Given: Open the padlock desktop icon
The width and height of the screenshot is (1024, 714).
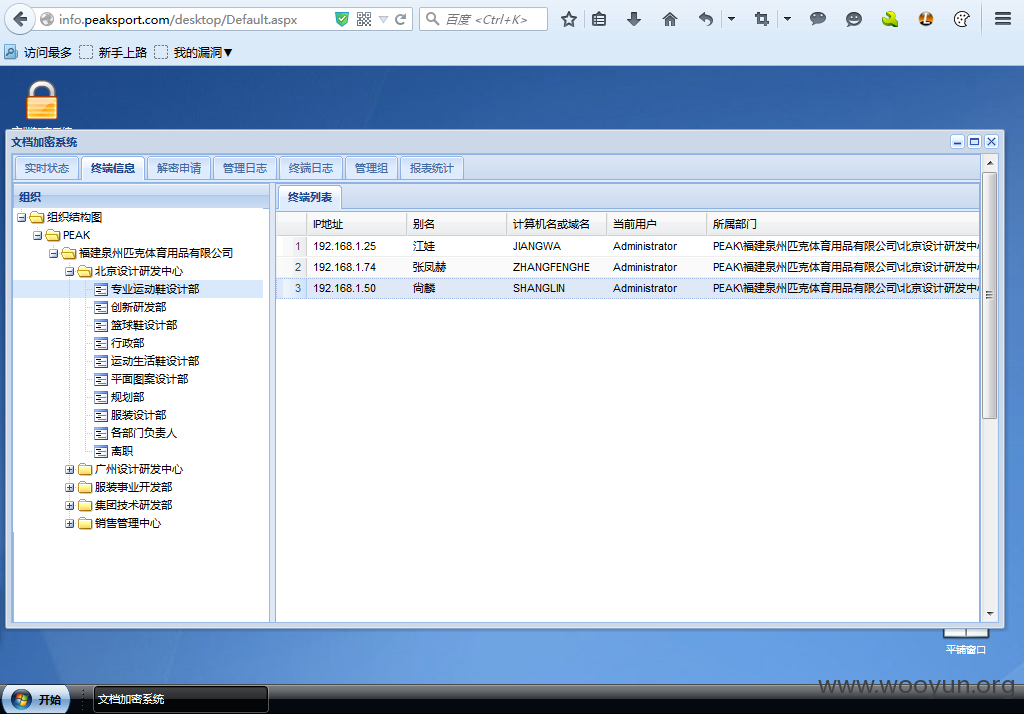Looking at the screenshot, I should click(42, 101).
